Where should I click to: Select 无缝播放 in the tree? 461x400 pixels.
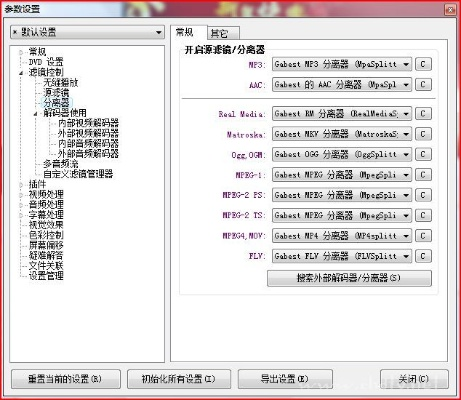(x=60, y=82)
